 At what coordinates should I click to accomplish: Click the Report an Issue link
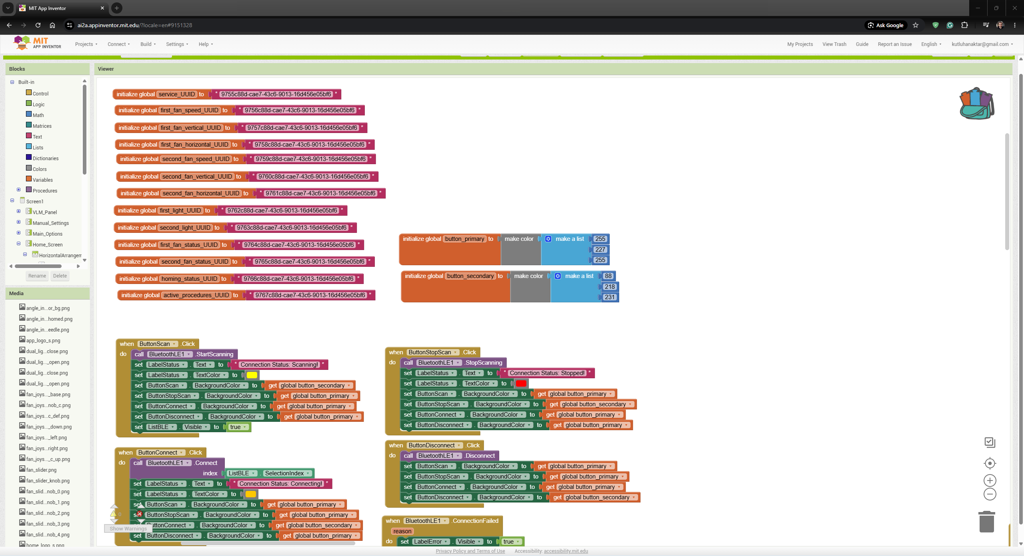(895, 44)
